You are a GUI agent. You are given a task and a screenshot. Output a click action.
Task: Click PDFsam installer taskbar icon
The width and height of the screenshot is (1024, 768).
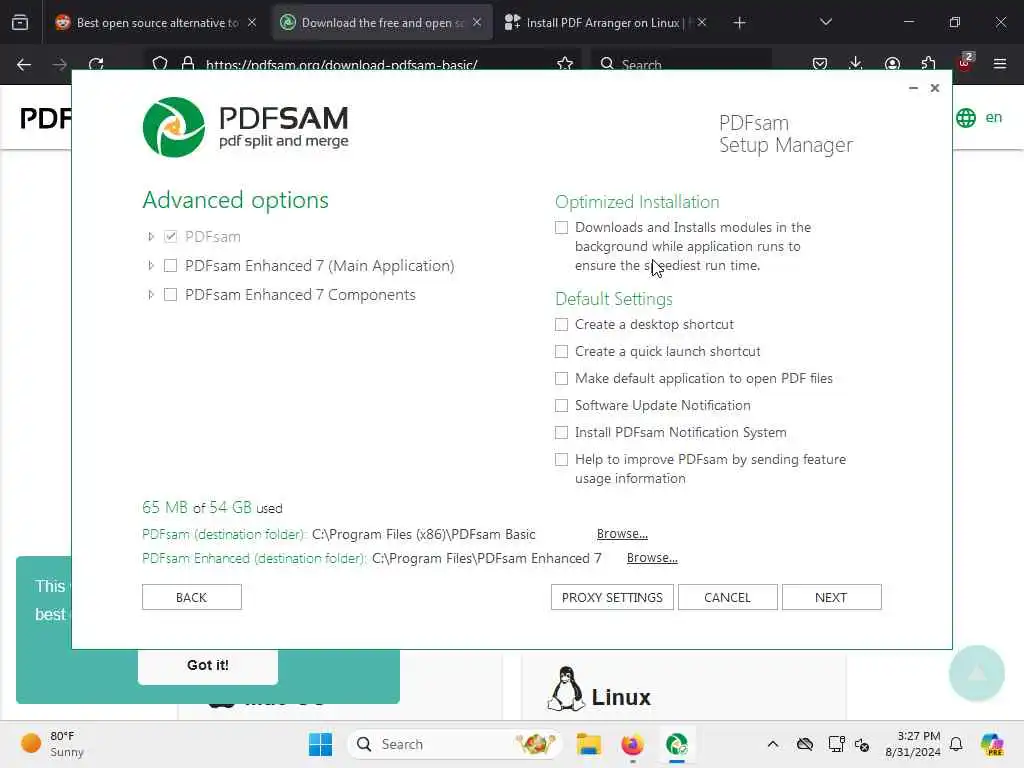tap(677, 744)
